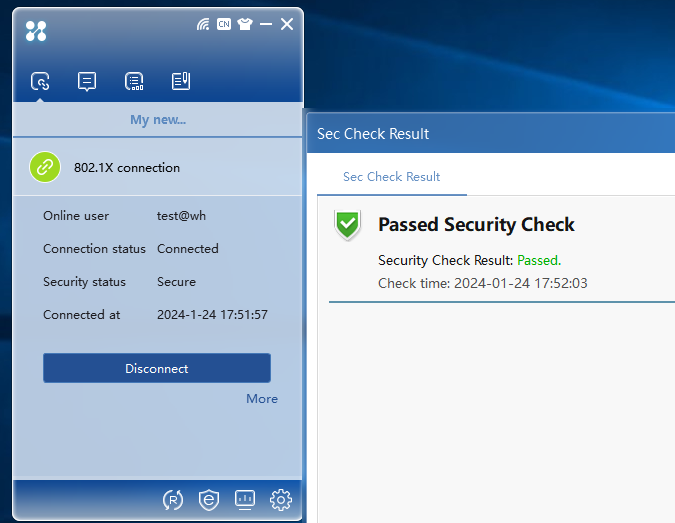
Task: Expand details via the More link
Action: pyautogui.click(x=262, y=399)
